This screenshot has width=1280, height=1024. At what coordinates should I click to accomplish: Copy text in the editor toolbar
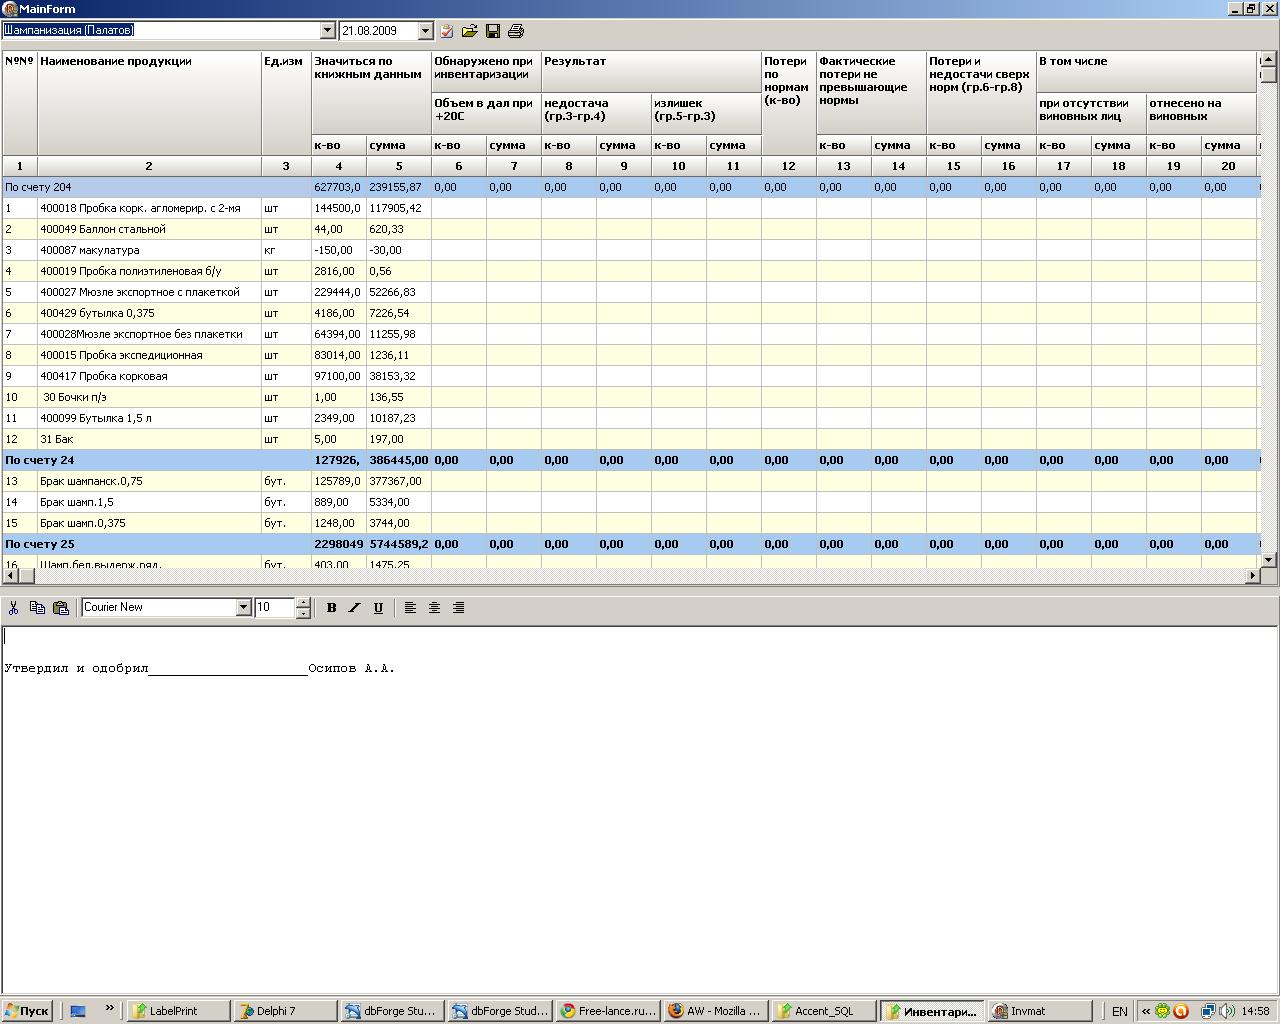(x=37, y=607)
